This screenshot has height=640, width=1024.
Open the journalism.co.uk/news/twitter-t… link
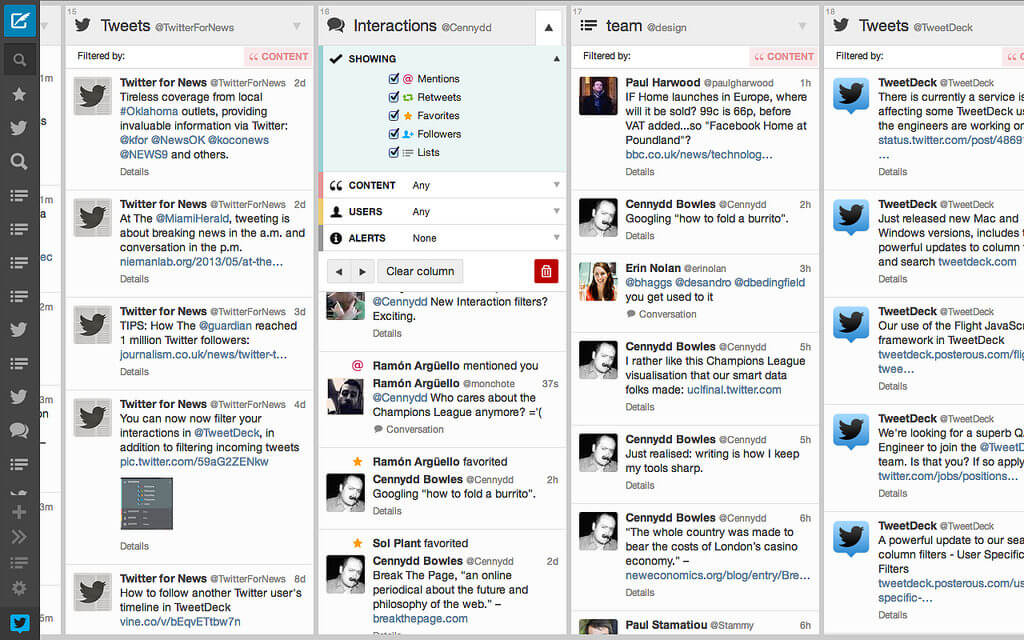[203, 355]
